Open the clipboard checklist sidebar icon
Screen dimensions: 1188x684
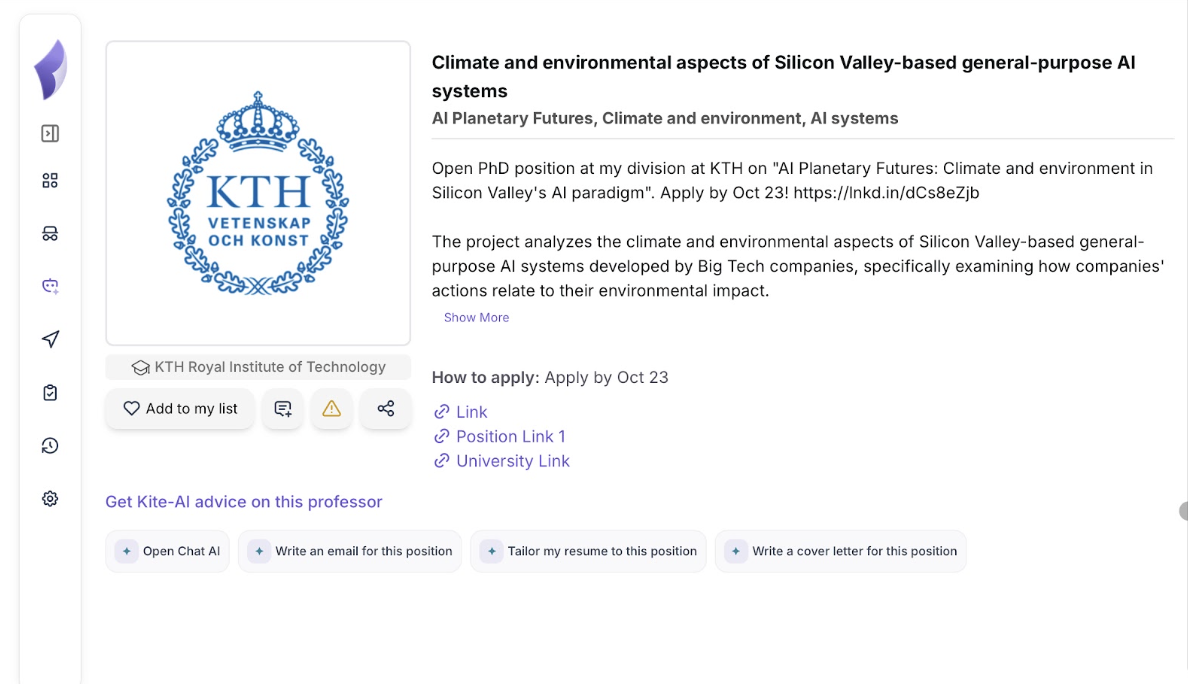(x=50, y=393)
